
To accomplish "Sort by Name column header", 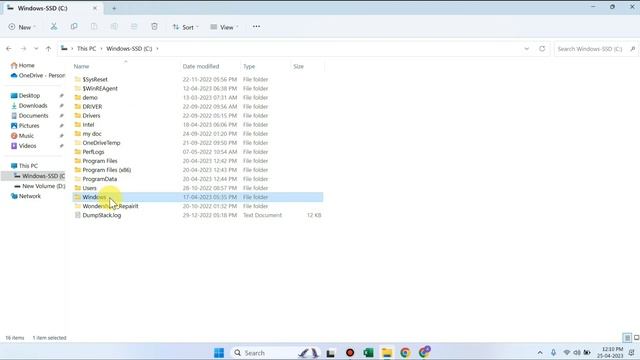I will 82,66.
